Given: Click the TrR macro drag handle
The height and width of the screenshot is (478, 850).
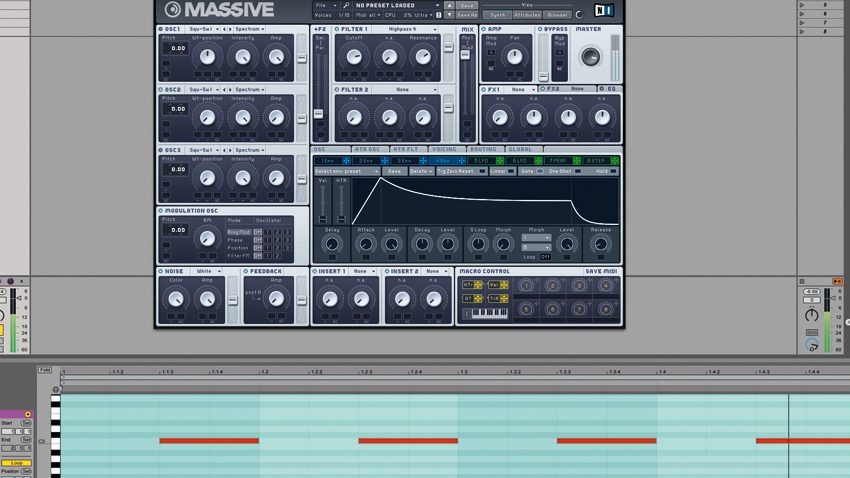Looking at the screenshot, I should (504, 299).
